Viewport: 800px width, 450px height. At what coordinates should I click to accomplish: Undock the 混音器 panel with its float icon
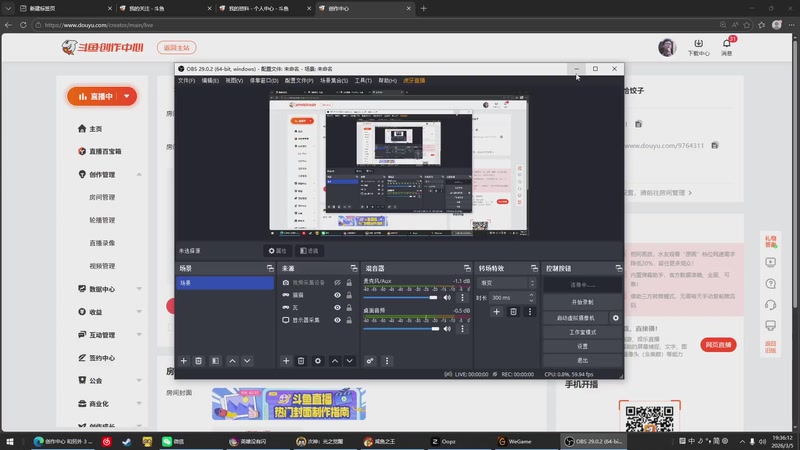467,268
